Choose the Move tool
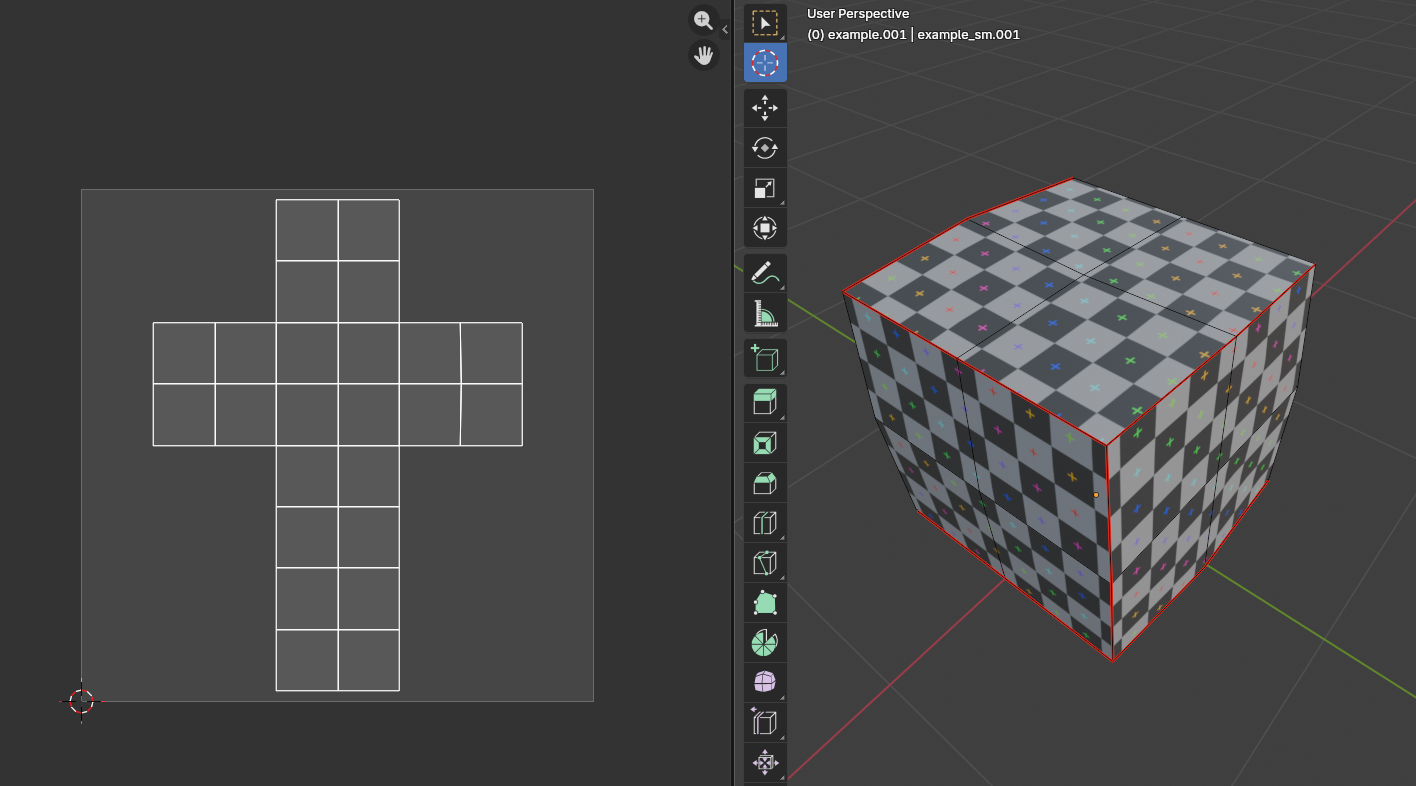This screenshot has width=1416, height=786. coord(765,108)
